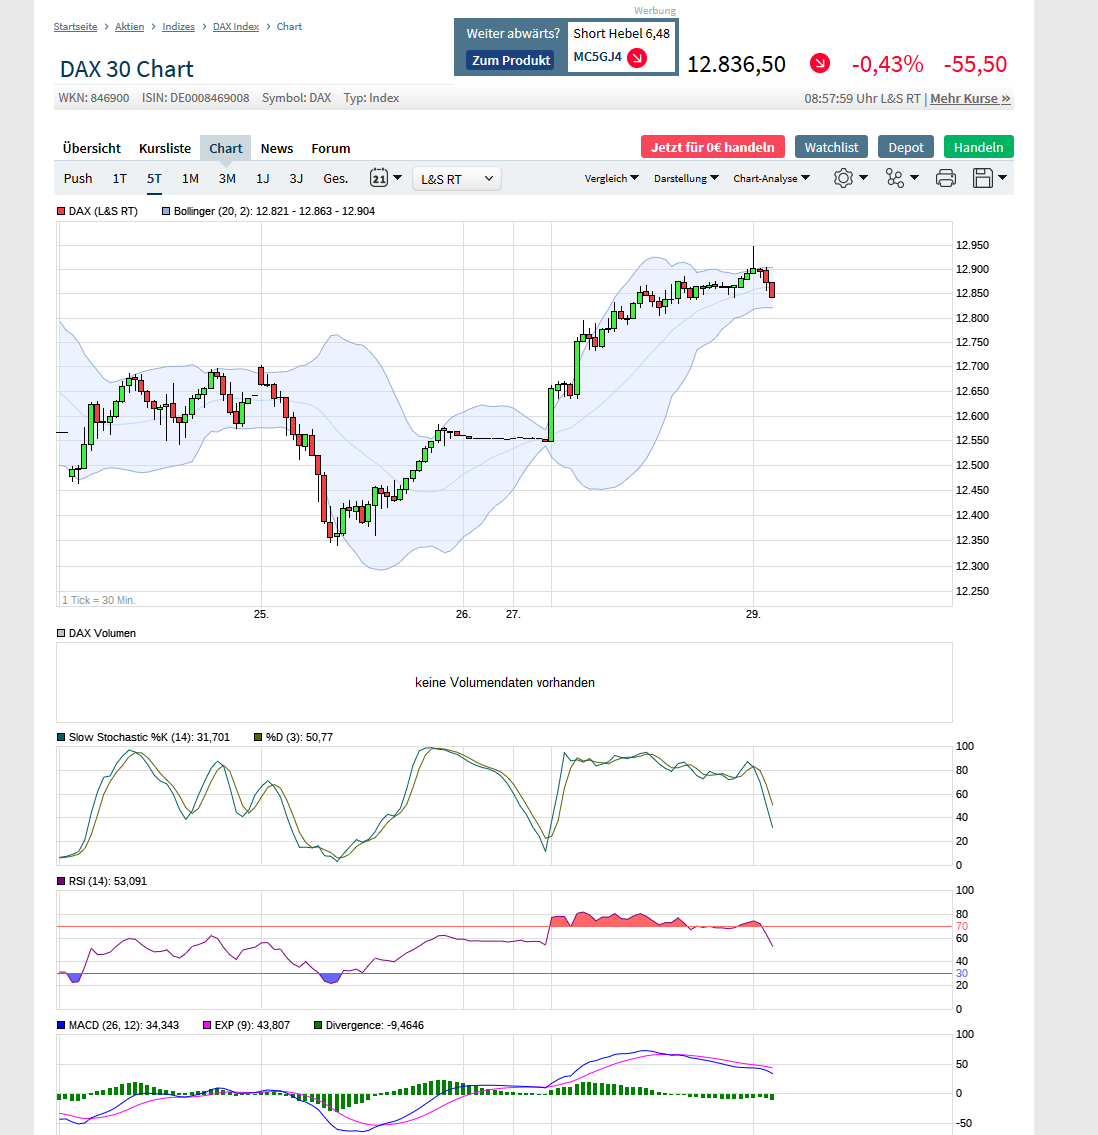This screenshot has width=1098, height=1135.
Task: Select the 1M chart period
Action: point(190,178)
